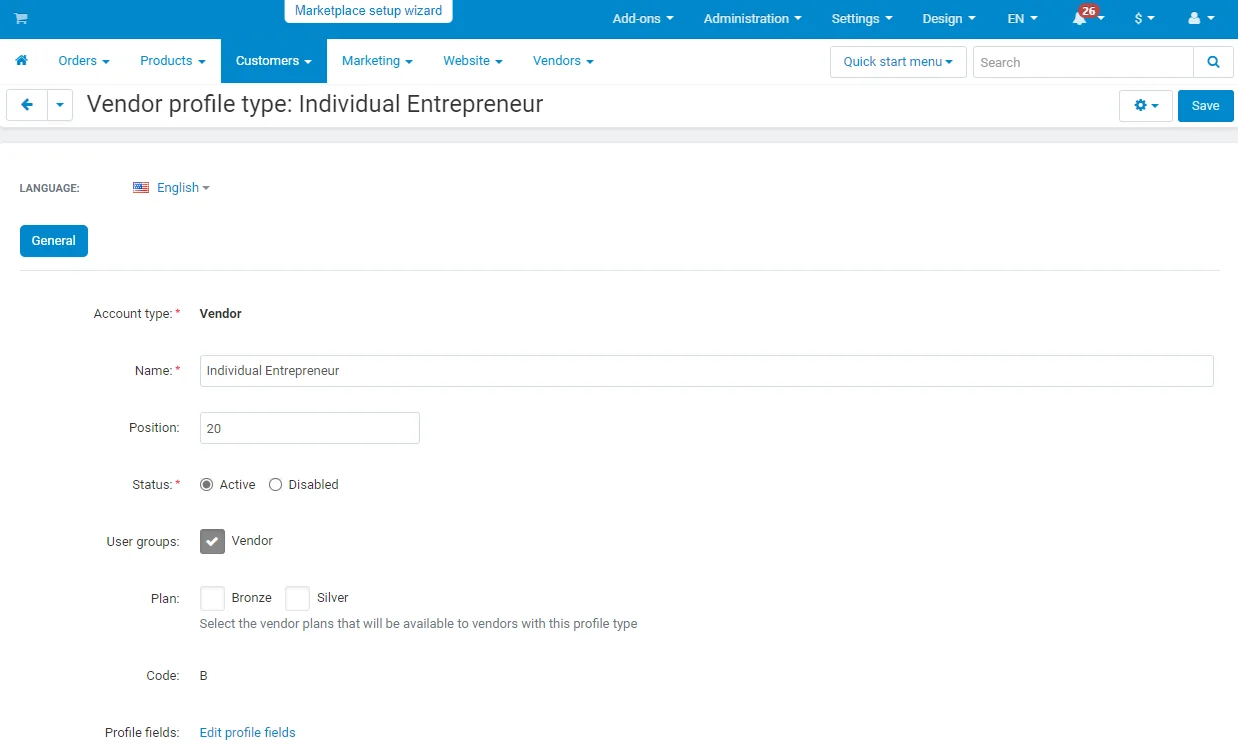Viewport: 1238px width, 755px height.
Task: Click the Code value B
Action: (204, 676)
